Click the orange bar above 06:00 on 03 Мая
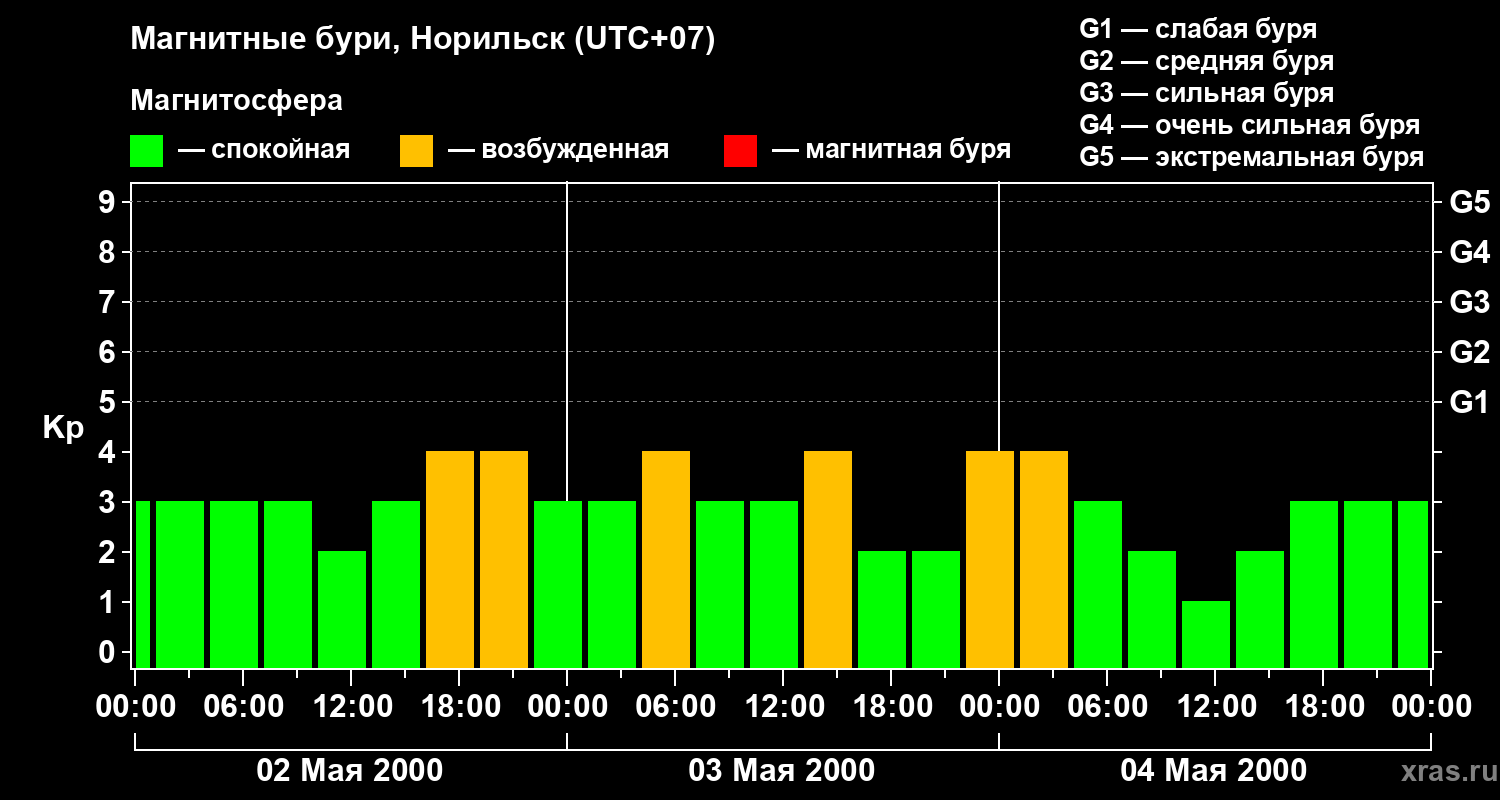The image size is (1500, 800). tap(666, 559)
